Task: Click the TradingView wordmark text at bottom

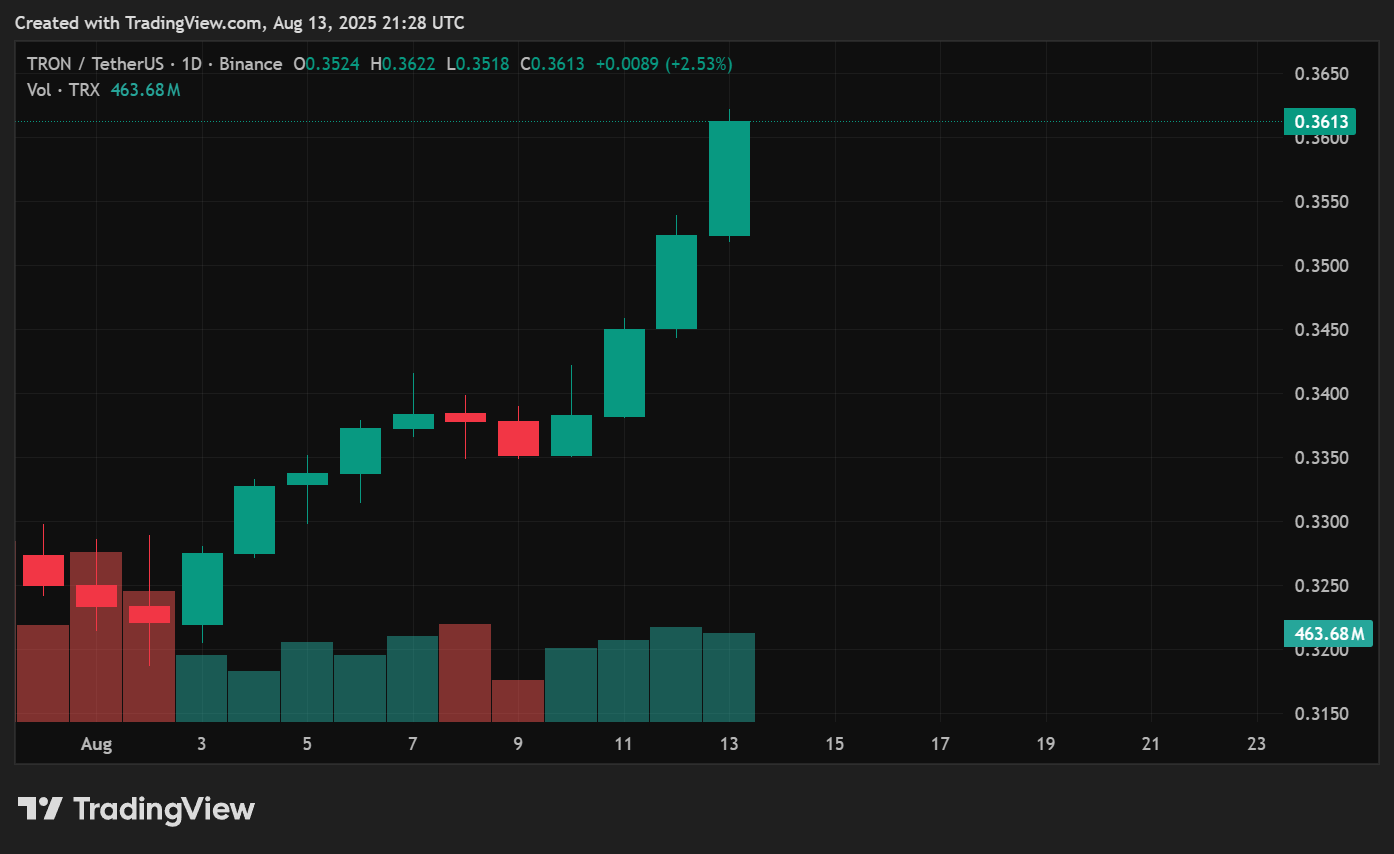Action: tap(164, 808)
